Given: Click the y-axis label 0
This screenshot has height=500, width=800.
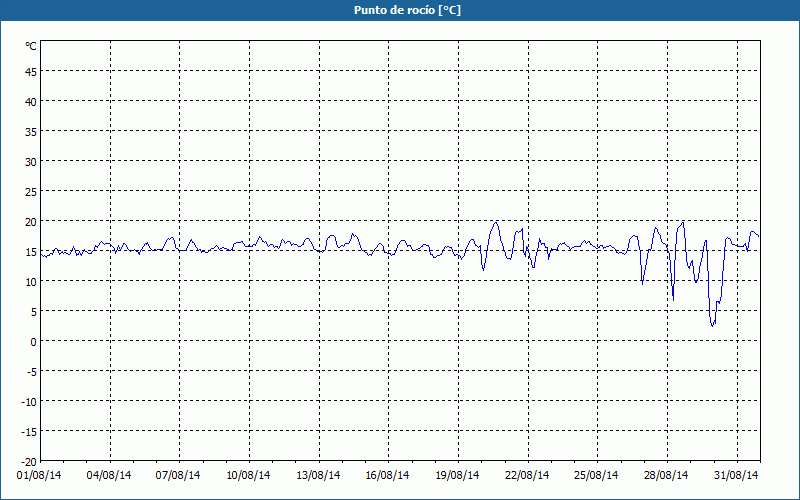Looking at the screenshot, I should click(34, 342).
